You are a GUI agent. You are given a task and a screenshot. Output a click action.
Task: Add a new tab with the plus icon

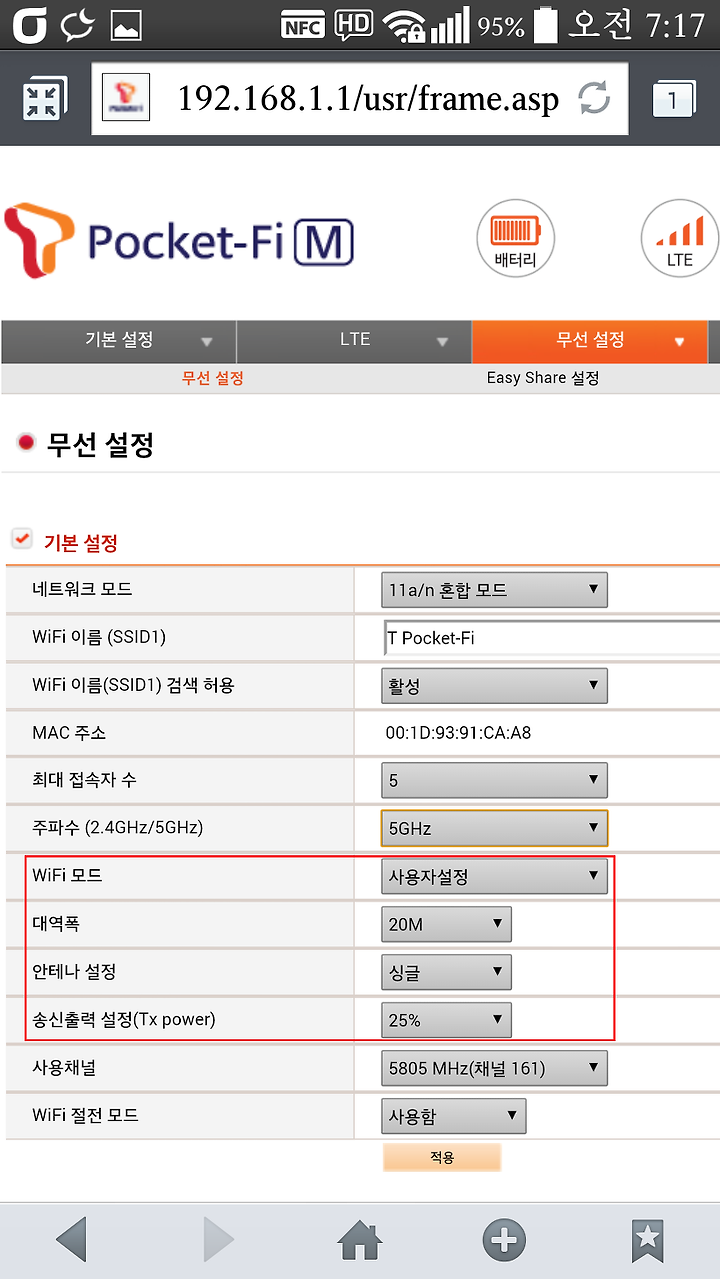pyautogui.click(x=504, y=1241)
